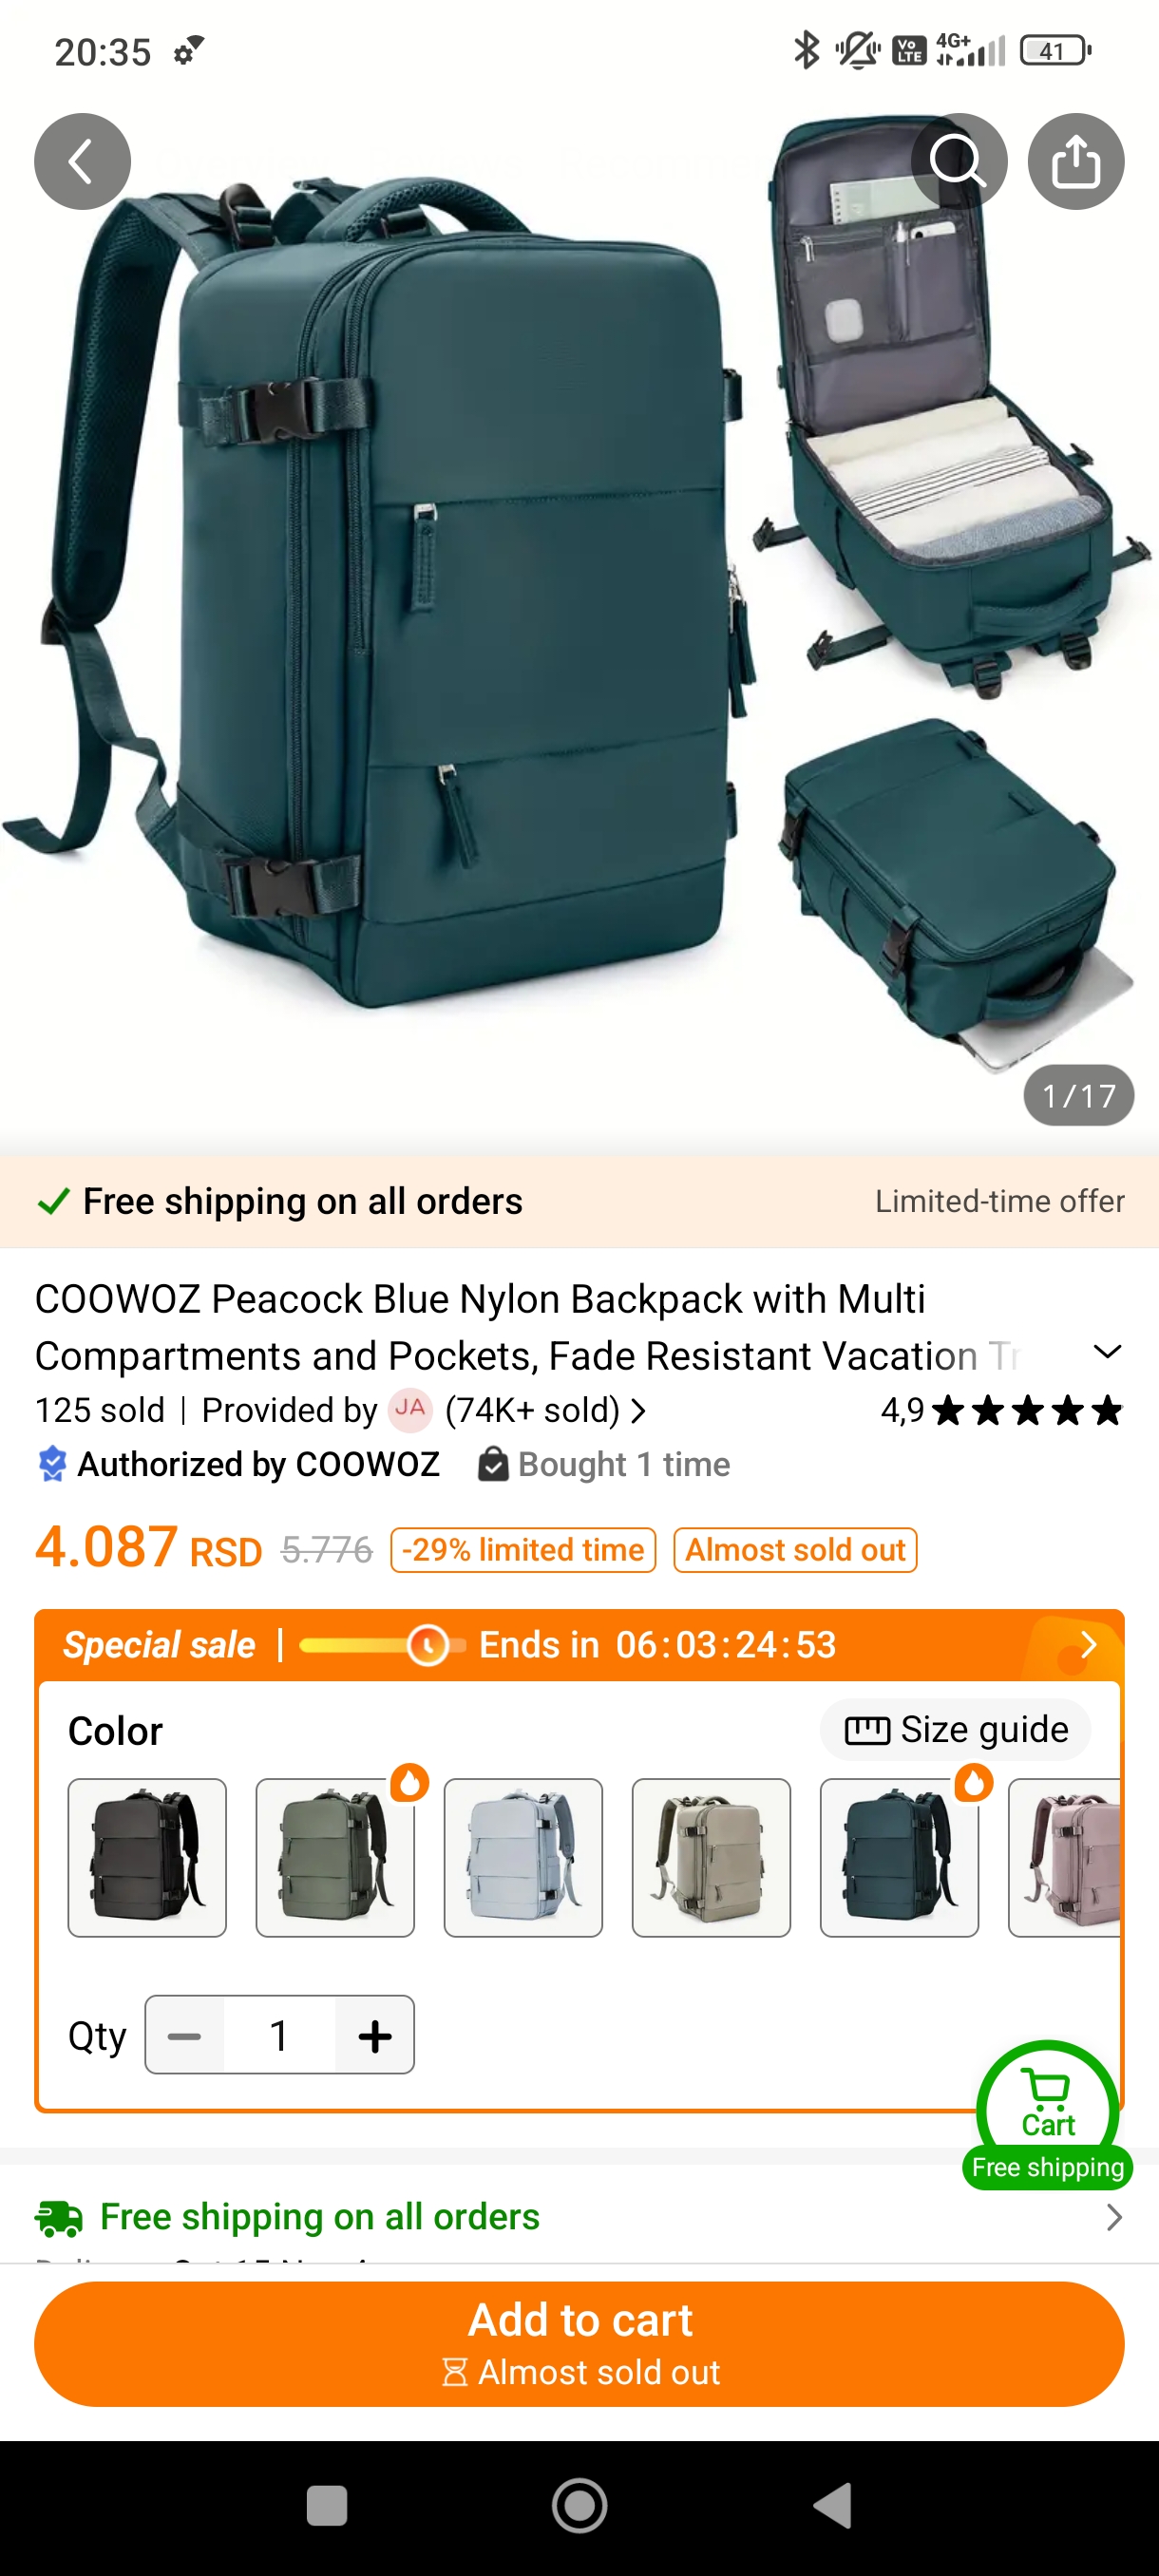
Task: Tap the back arrow icon
Action: tap(82, 161)
